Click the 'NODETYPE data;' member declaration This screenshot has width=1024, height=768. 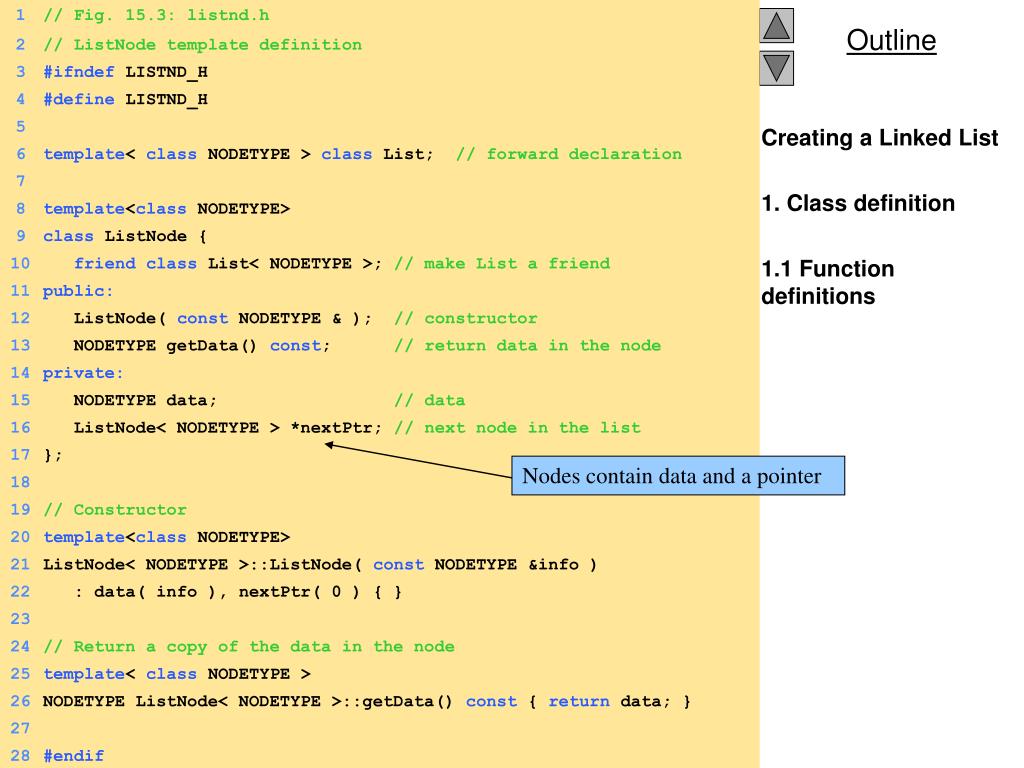(x=145, y=400)
